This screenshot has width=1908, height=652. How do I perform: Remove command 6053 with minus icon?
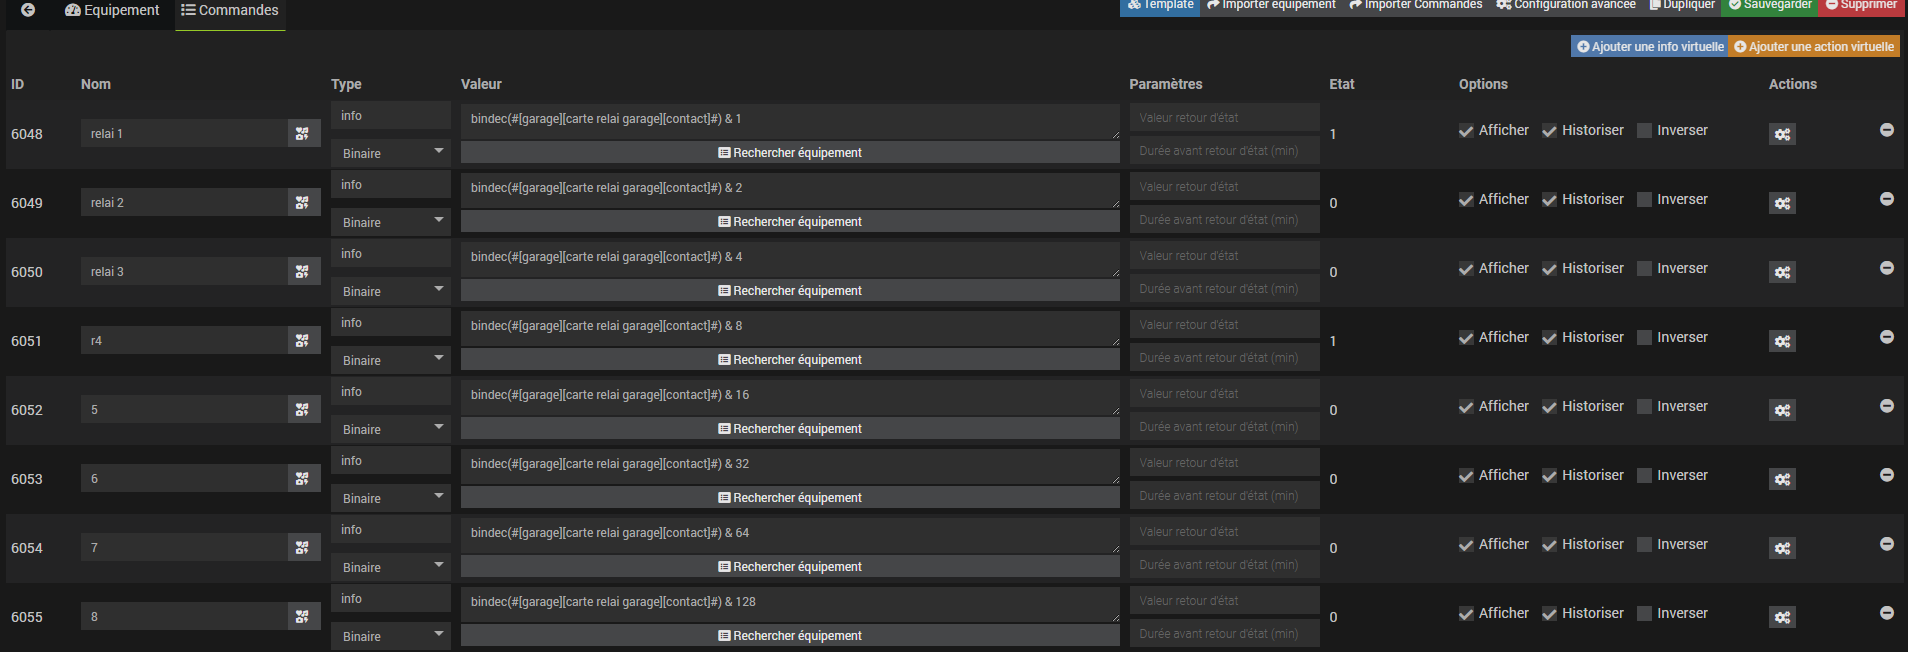click(x=1887, y=475)
